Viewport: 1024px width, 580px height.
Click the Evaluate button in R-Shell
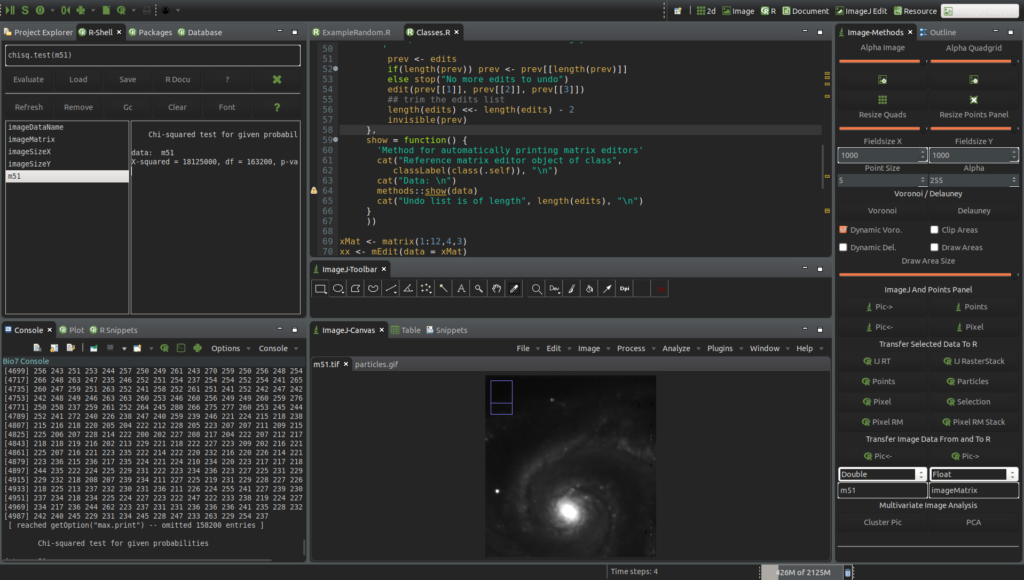point(28,80)
